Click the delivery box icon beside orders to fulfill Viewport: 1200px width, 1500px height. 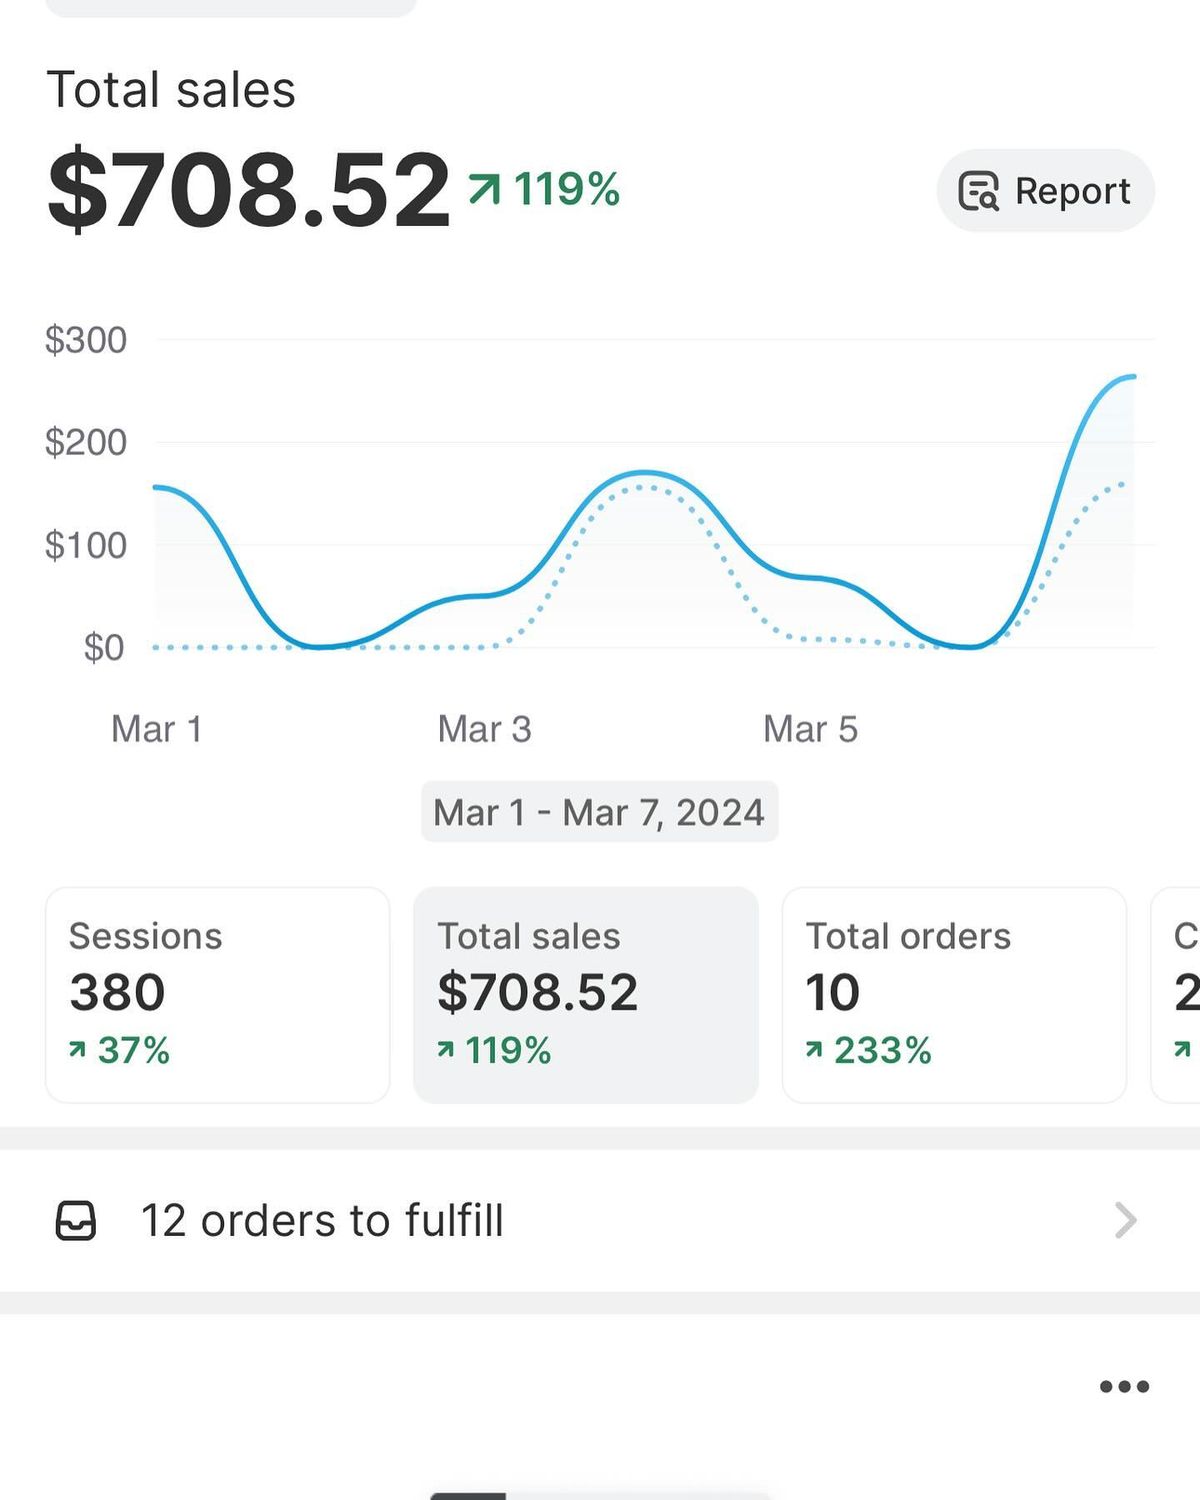point(78,1219)
